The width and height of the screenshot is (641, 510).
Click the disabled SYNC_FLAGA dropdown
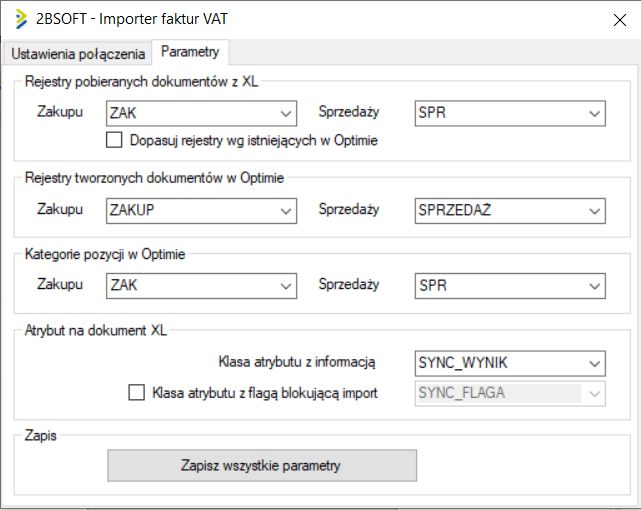(x=510, y=394)
